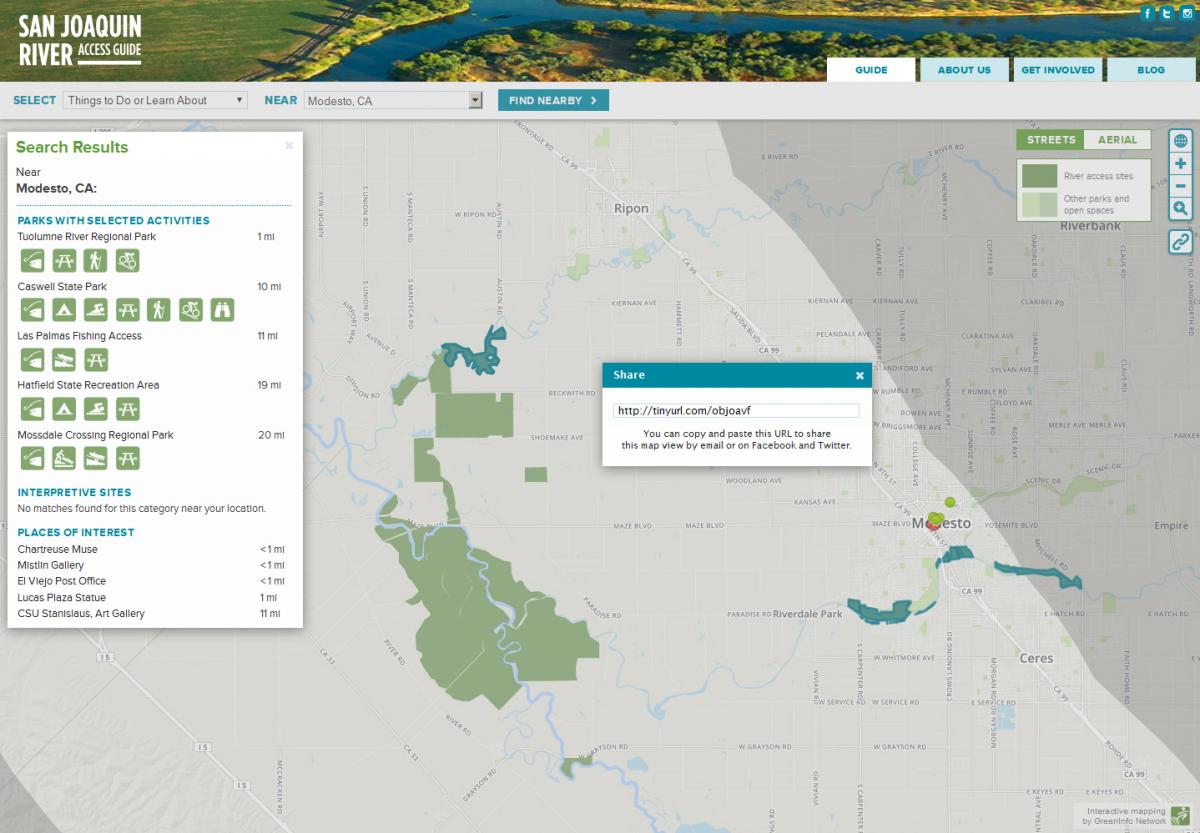Screen dimensions: 1200x833
Task: Click boat ramp icon under Mossdale Crossing Regional Park
Action: click(x=95, y=458)
